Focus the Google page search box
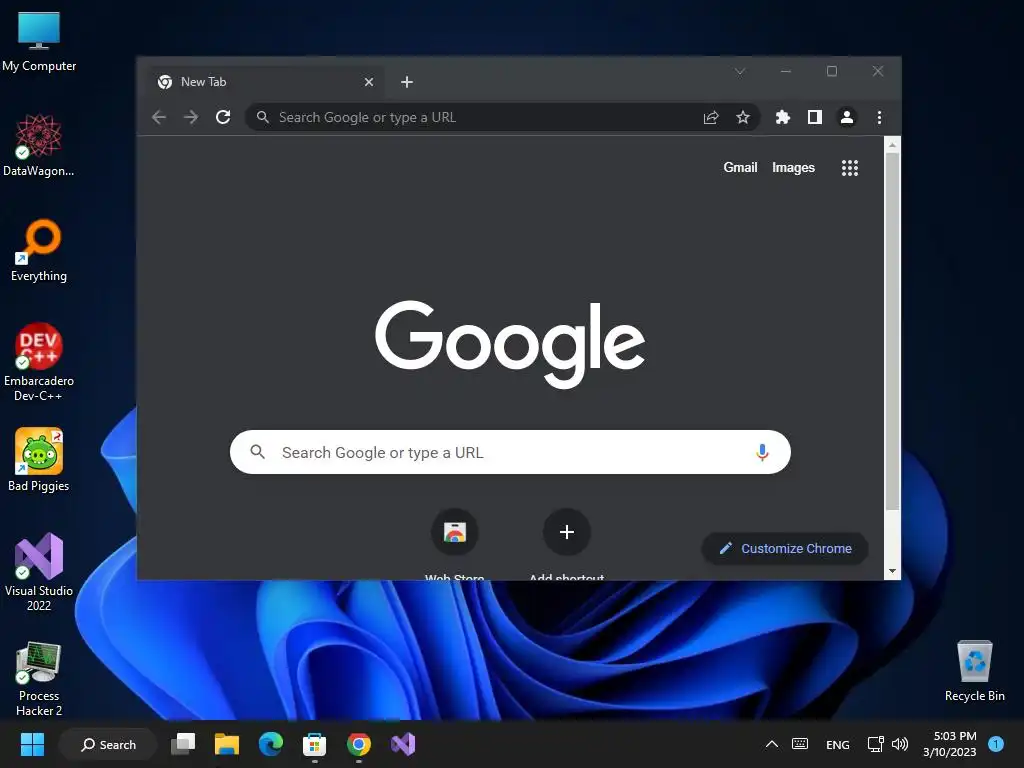The image size is (1024, 768). click(x=510, y=452)
